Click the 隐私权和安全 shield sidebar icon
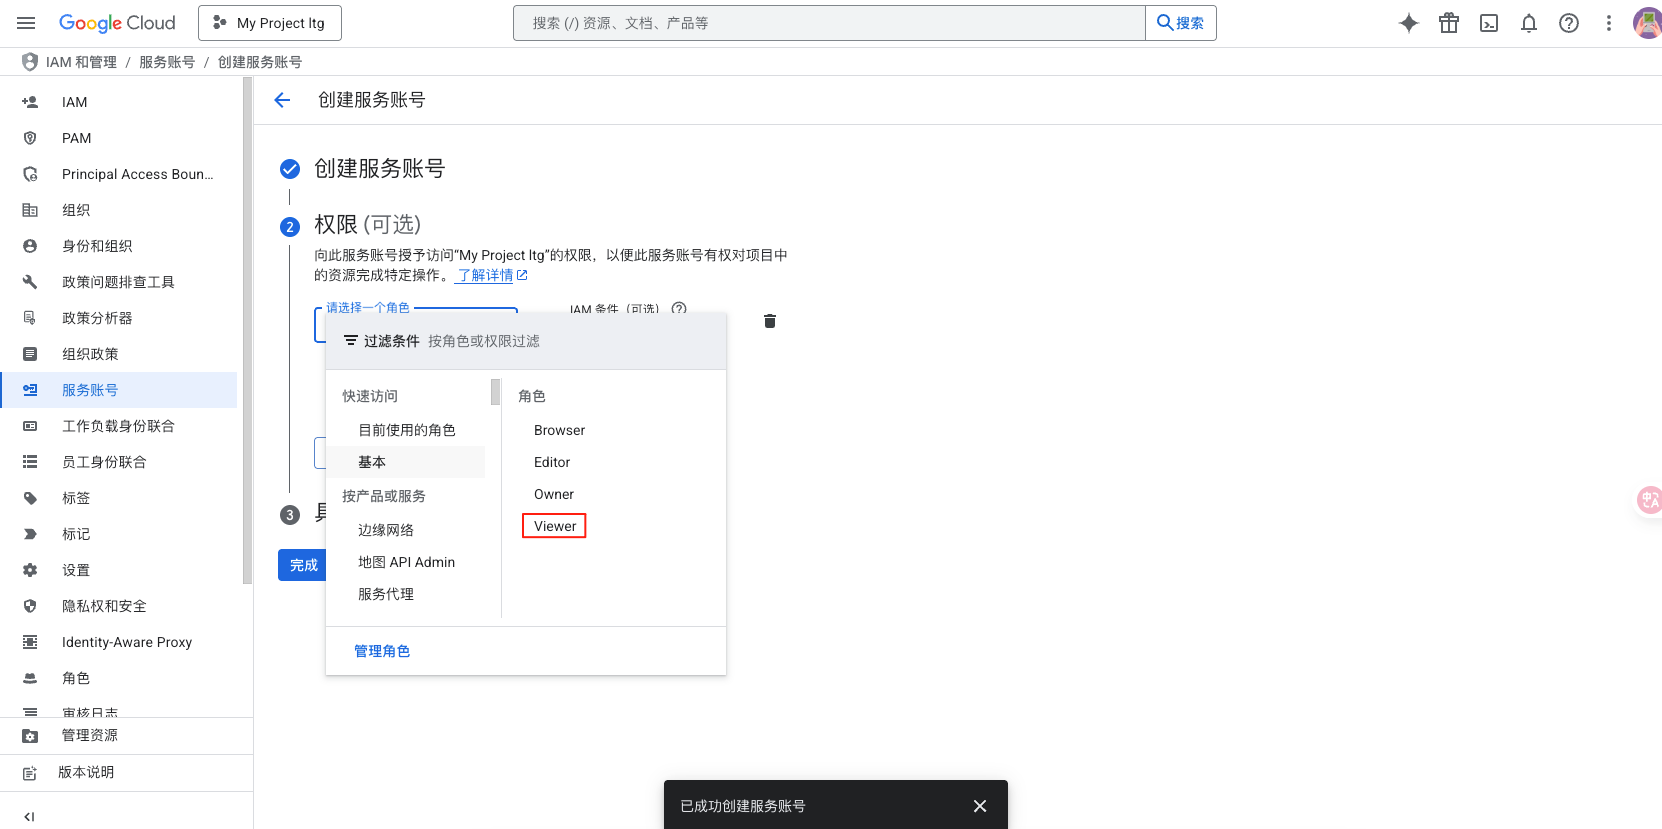 (30, 606)
